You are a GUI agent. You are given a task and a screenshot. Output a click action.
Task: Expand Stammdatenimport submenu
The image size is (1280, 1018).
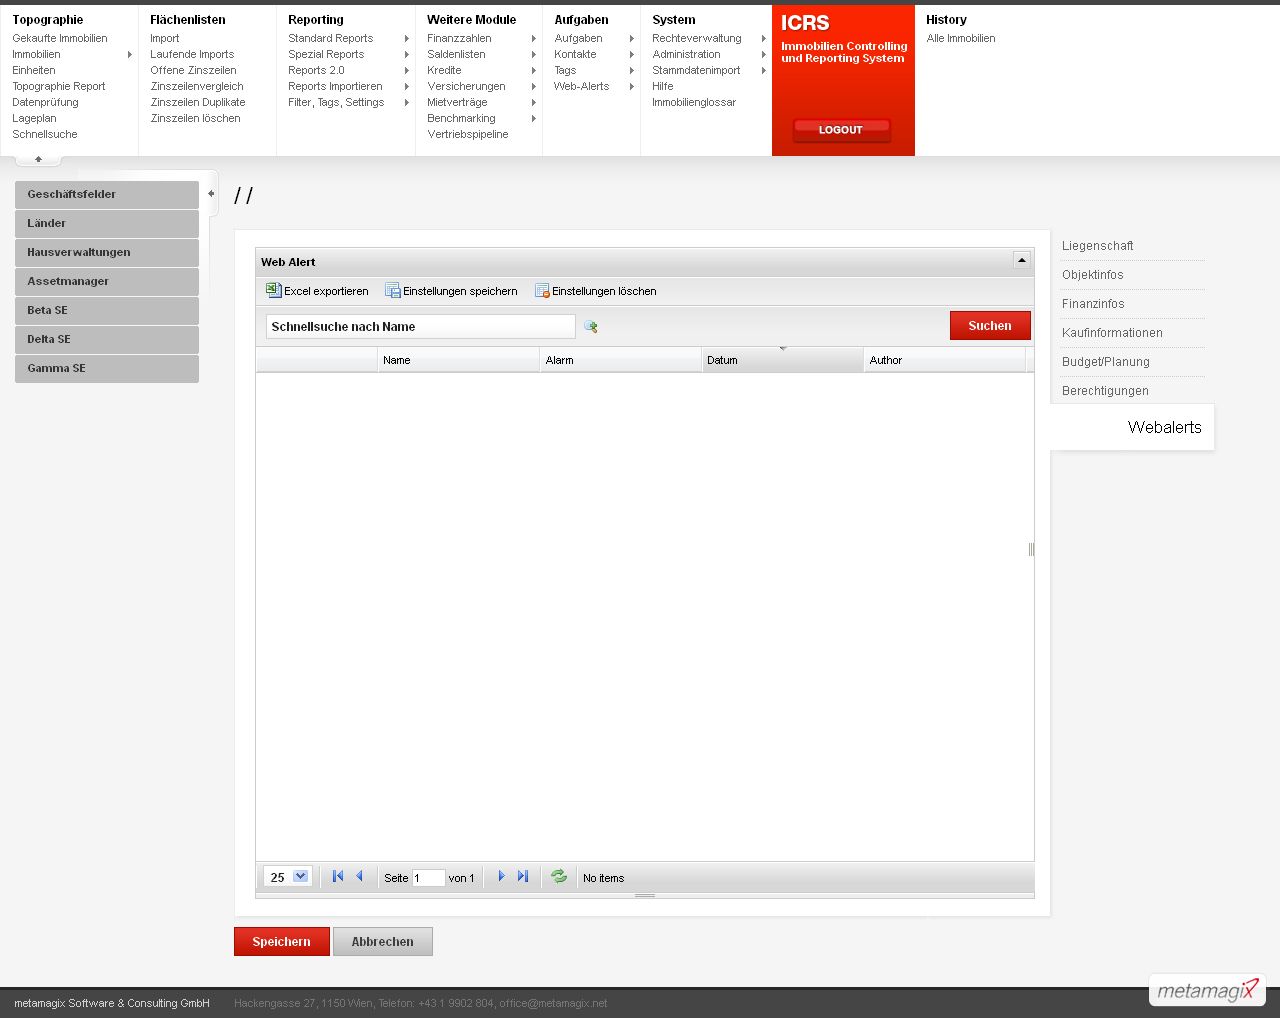763,70
